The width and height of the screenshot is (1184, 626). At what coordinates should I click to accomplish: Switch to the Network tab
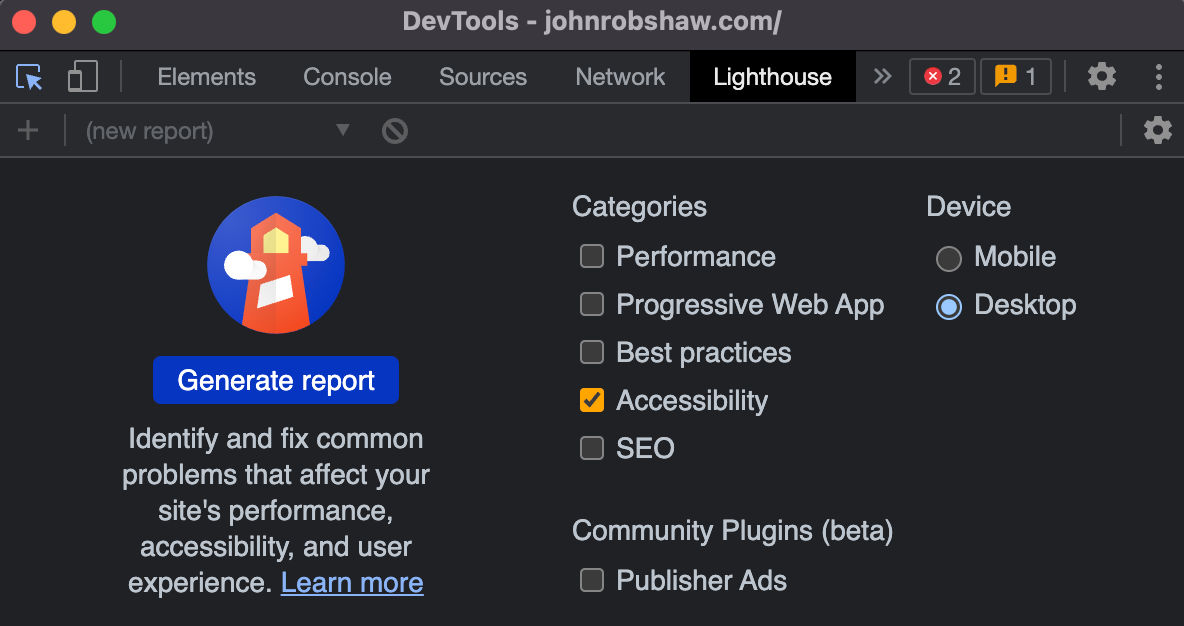(620, 77)
